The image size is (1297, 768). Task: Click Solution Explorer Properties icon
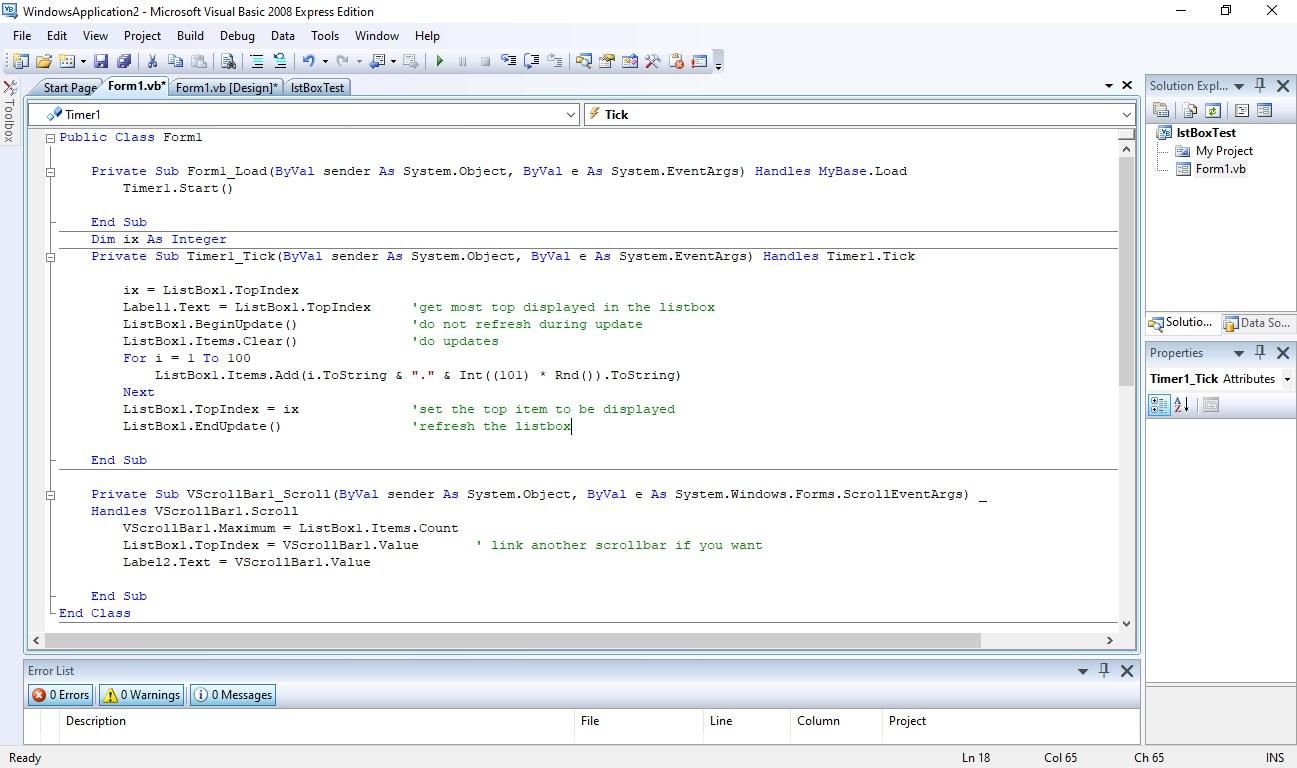point(1161,110)
